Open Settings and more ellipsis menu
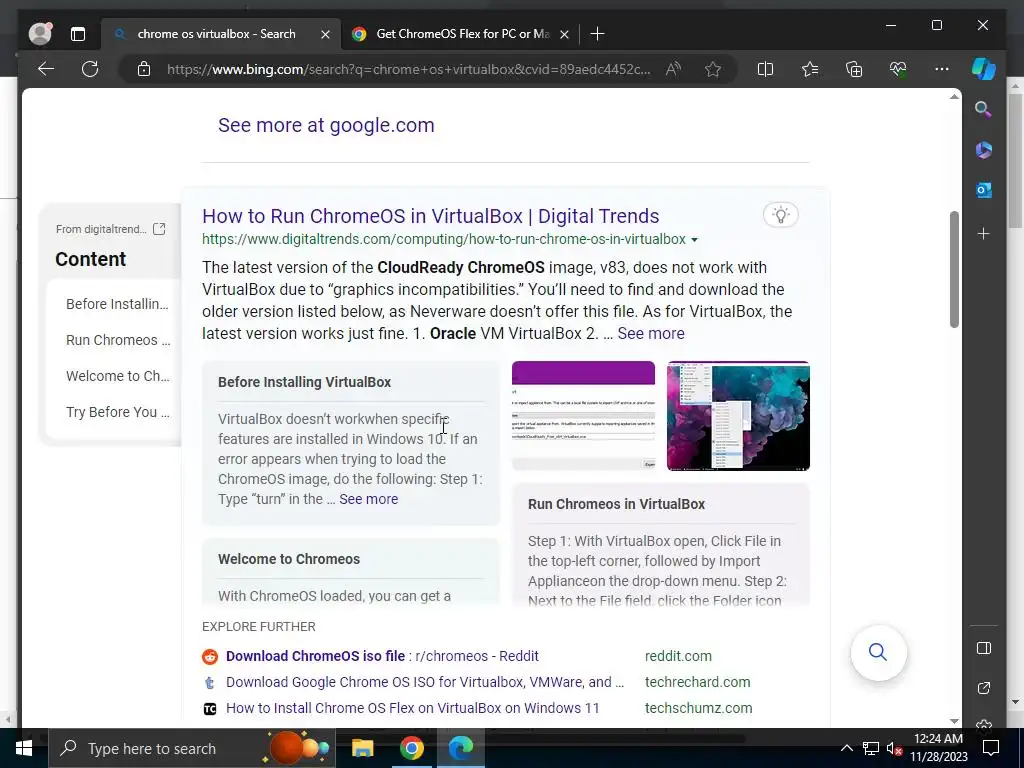Viewport: 1024px width, 768px height. [x=942, y=69]
